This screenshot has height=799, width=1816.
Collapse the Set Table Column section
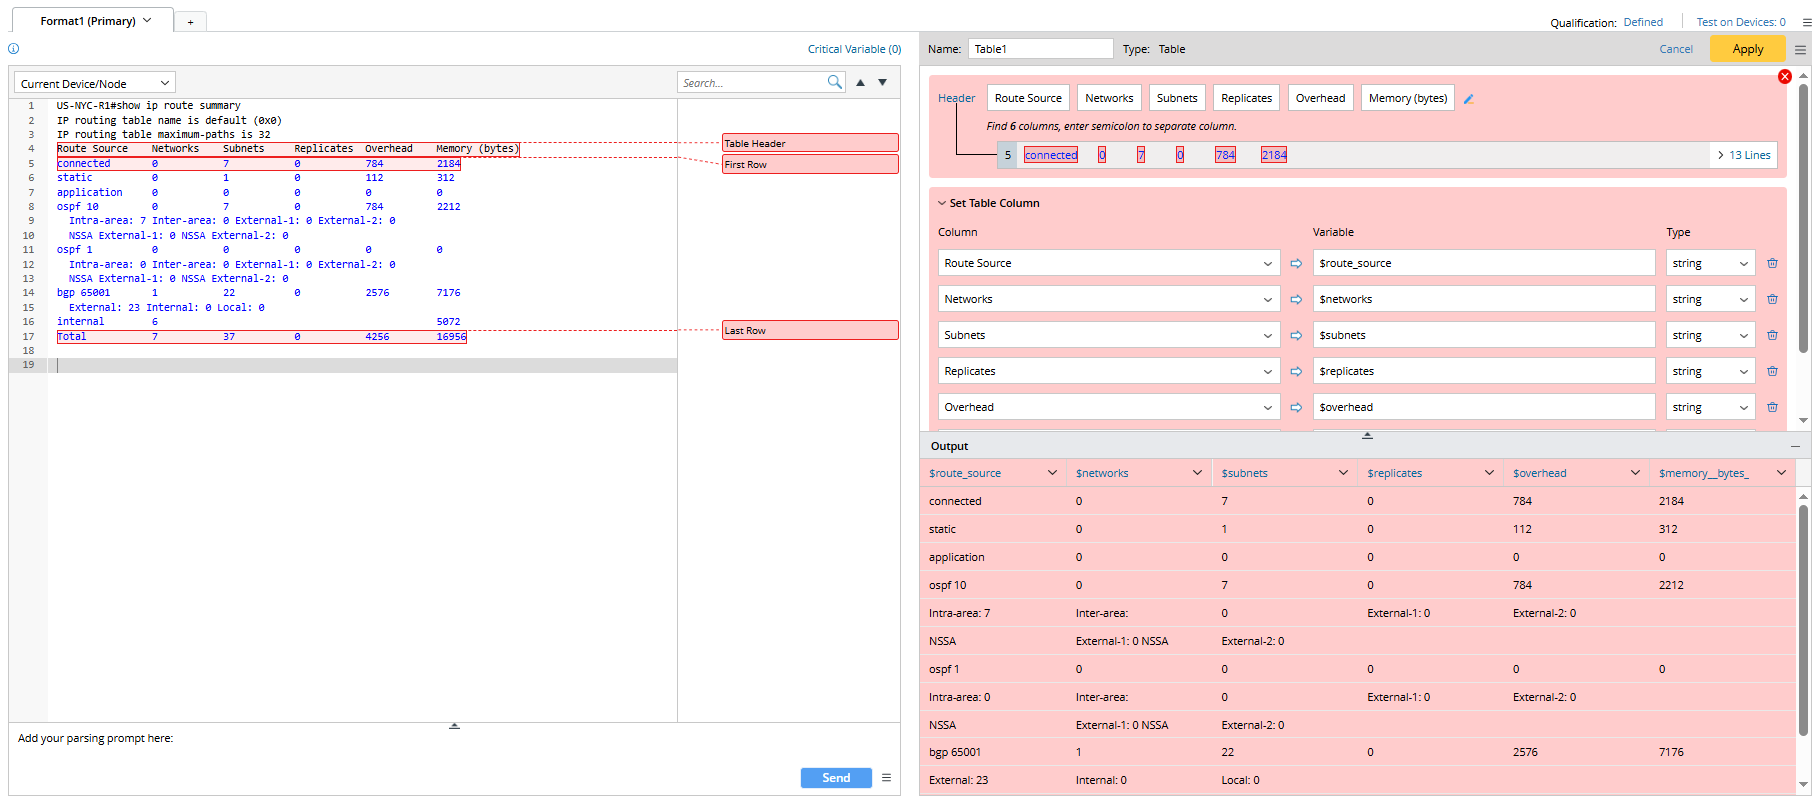pos(942,203)
